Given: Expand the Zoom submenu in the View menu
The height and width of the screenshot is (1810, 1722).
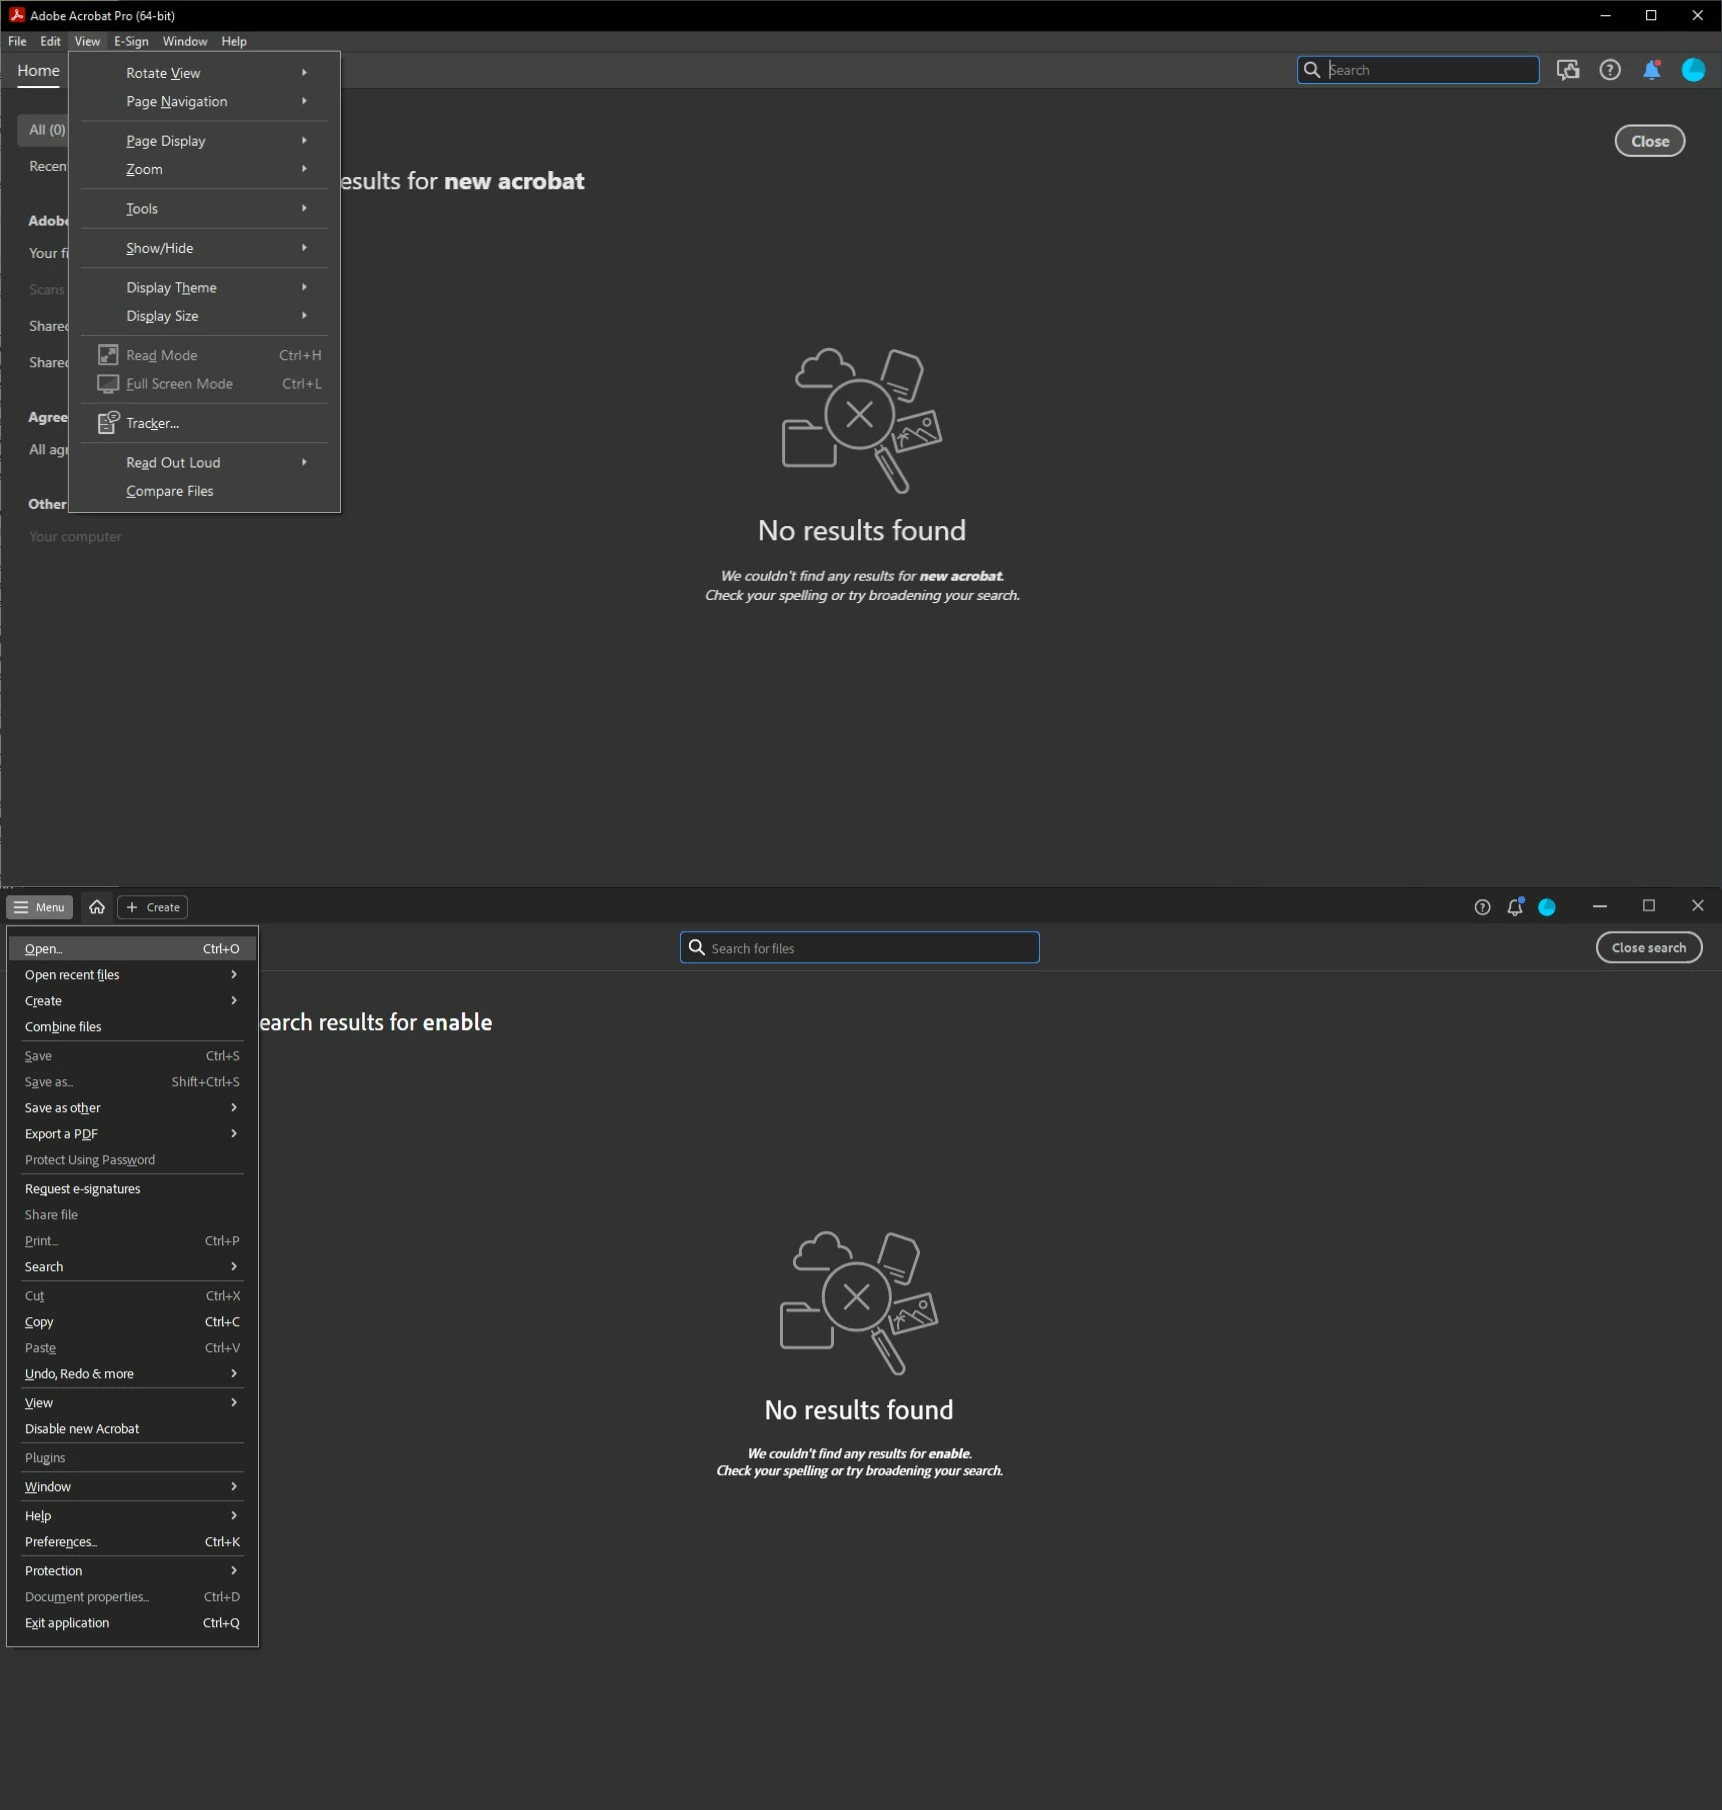Looking at the screenshot, I should (204, 169).
